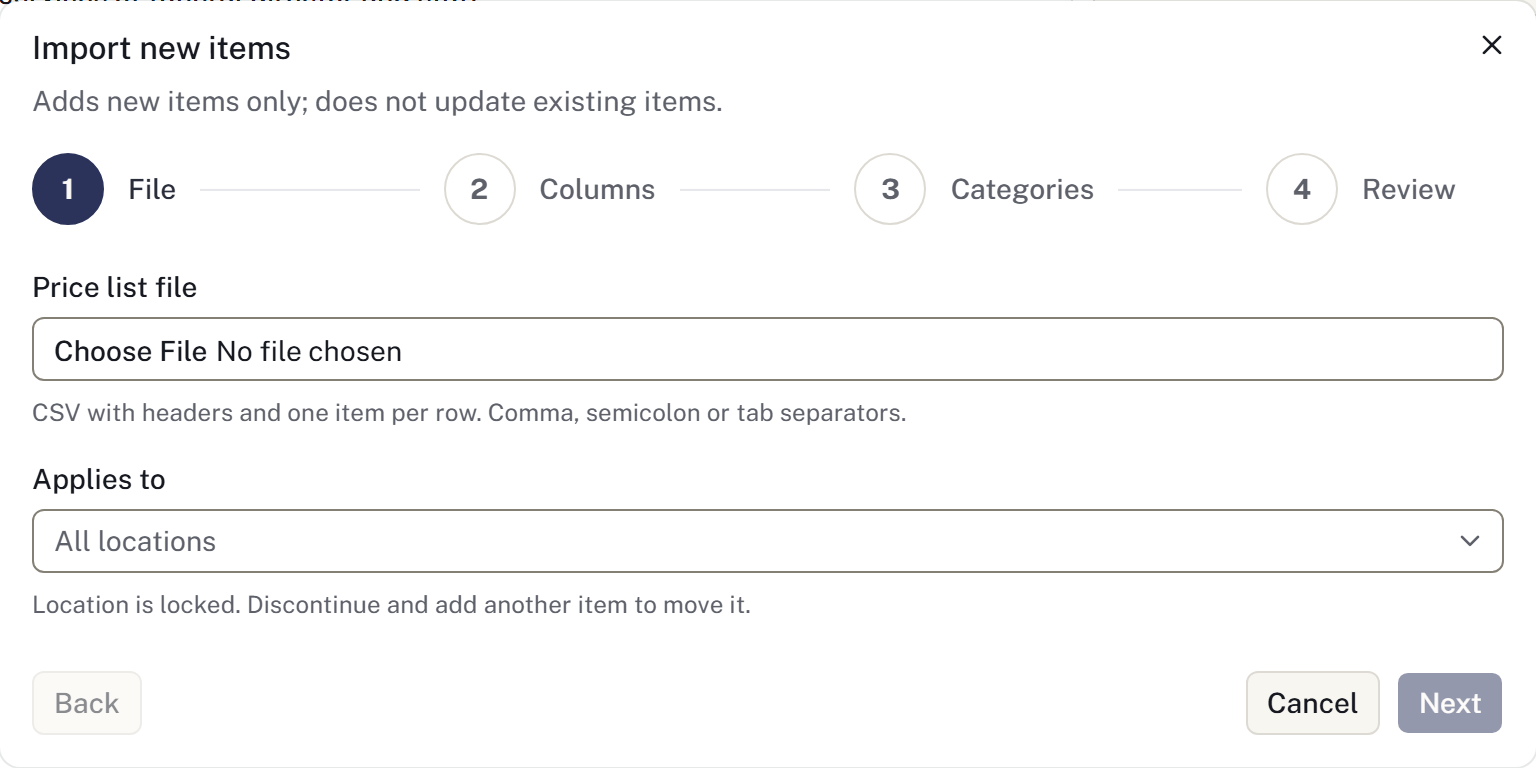The image size is (1536, 768).
Task: Click the Back button
Action: coord(87,703)
